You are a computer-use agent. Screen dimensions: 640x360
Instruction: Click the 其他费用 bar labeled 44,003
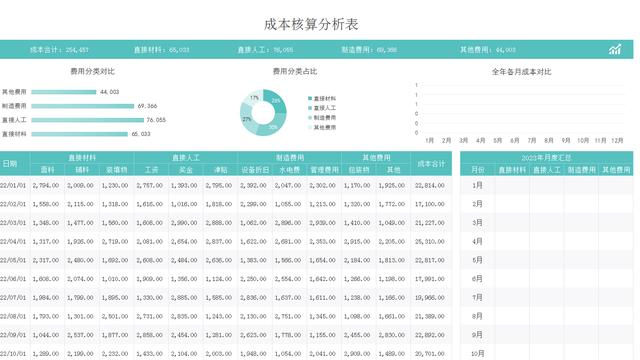click(x=64, y=92)
